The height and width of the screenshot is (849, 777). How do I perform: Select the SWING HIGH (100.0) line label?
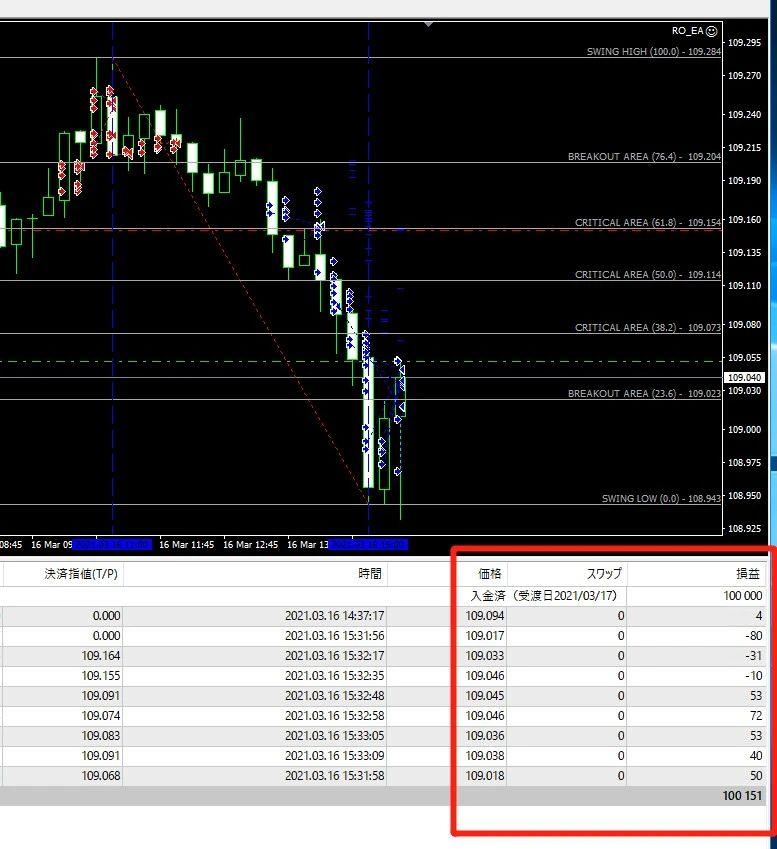(x=653, y=51)
